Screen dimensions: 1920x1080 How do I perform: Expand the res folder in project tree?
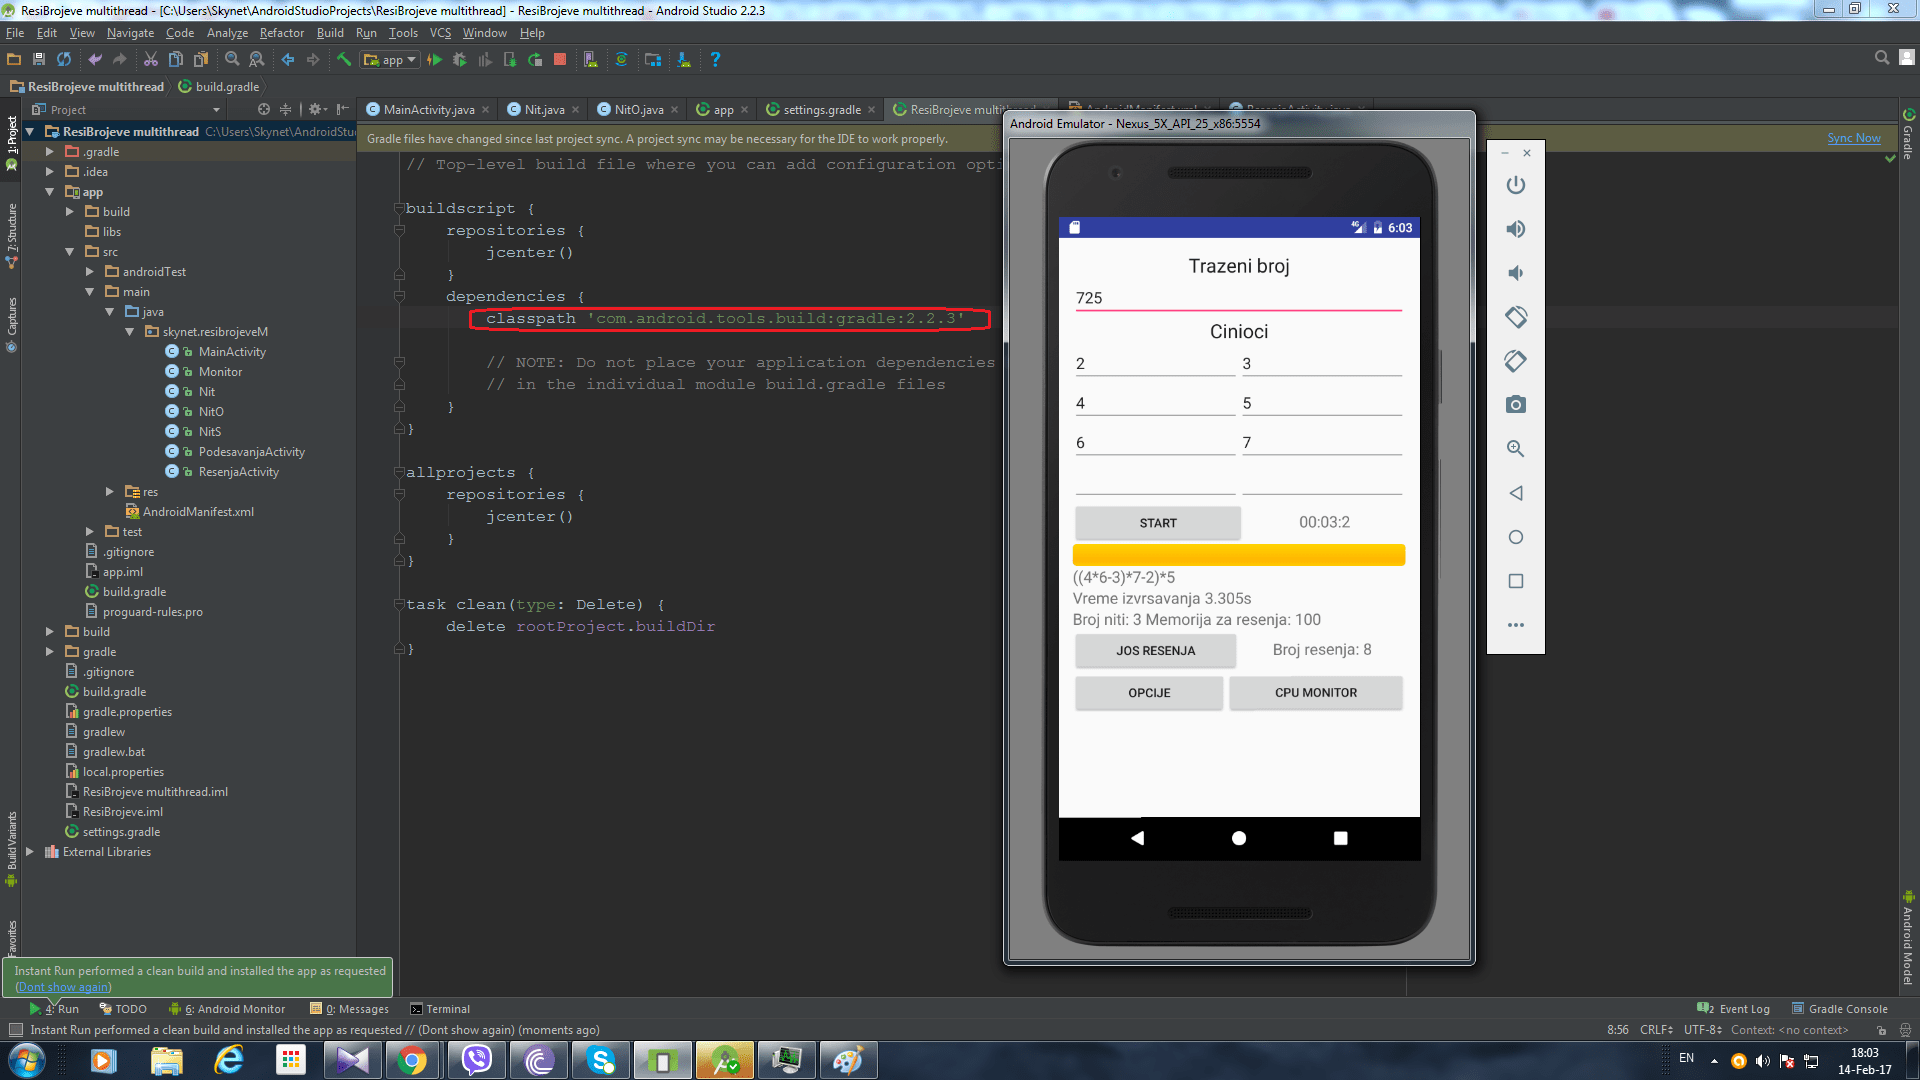[110, 491]
